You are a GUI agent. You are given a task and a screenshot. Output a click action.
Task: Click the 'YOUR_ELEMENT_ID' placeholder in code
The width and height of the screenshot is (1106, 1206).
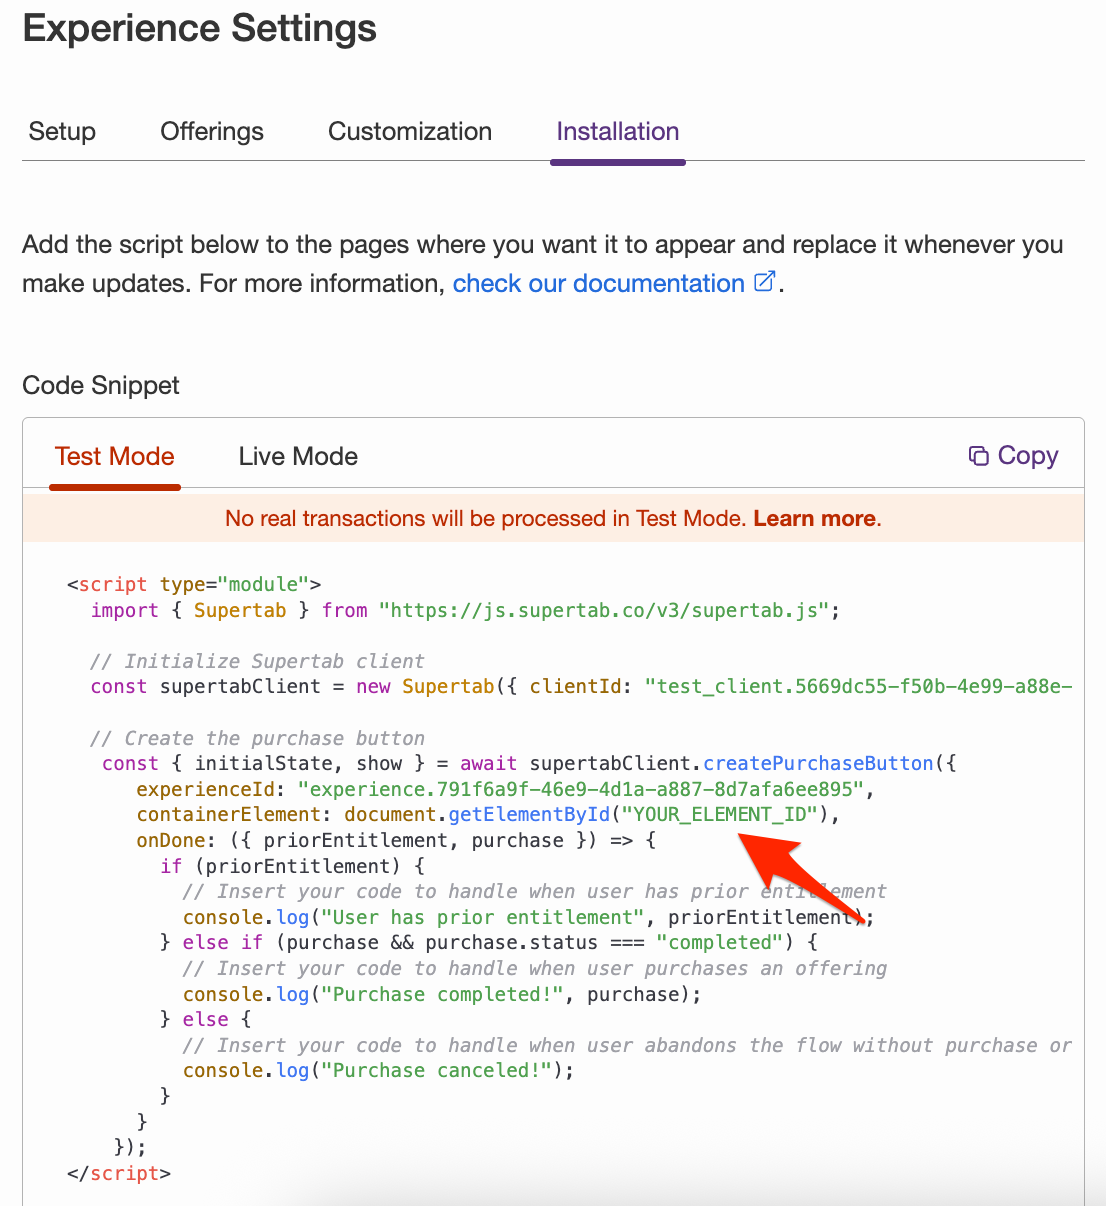tap(720, 814)
